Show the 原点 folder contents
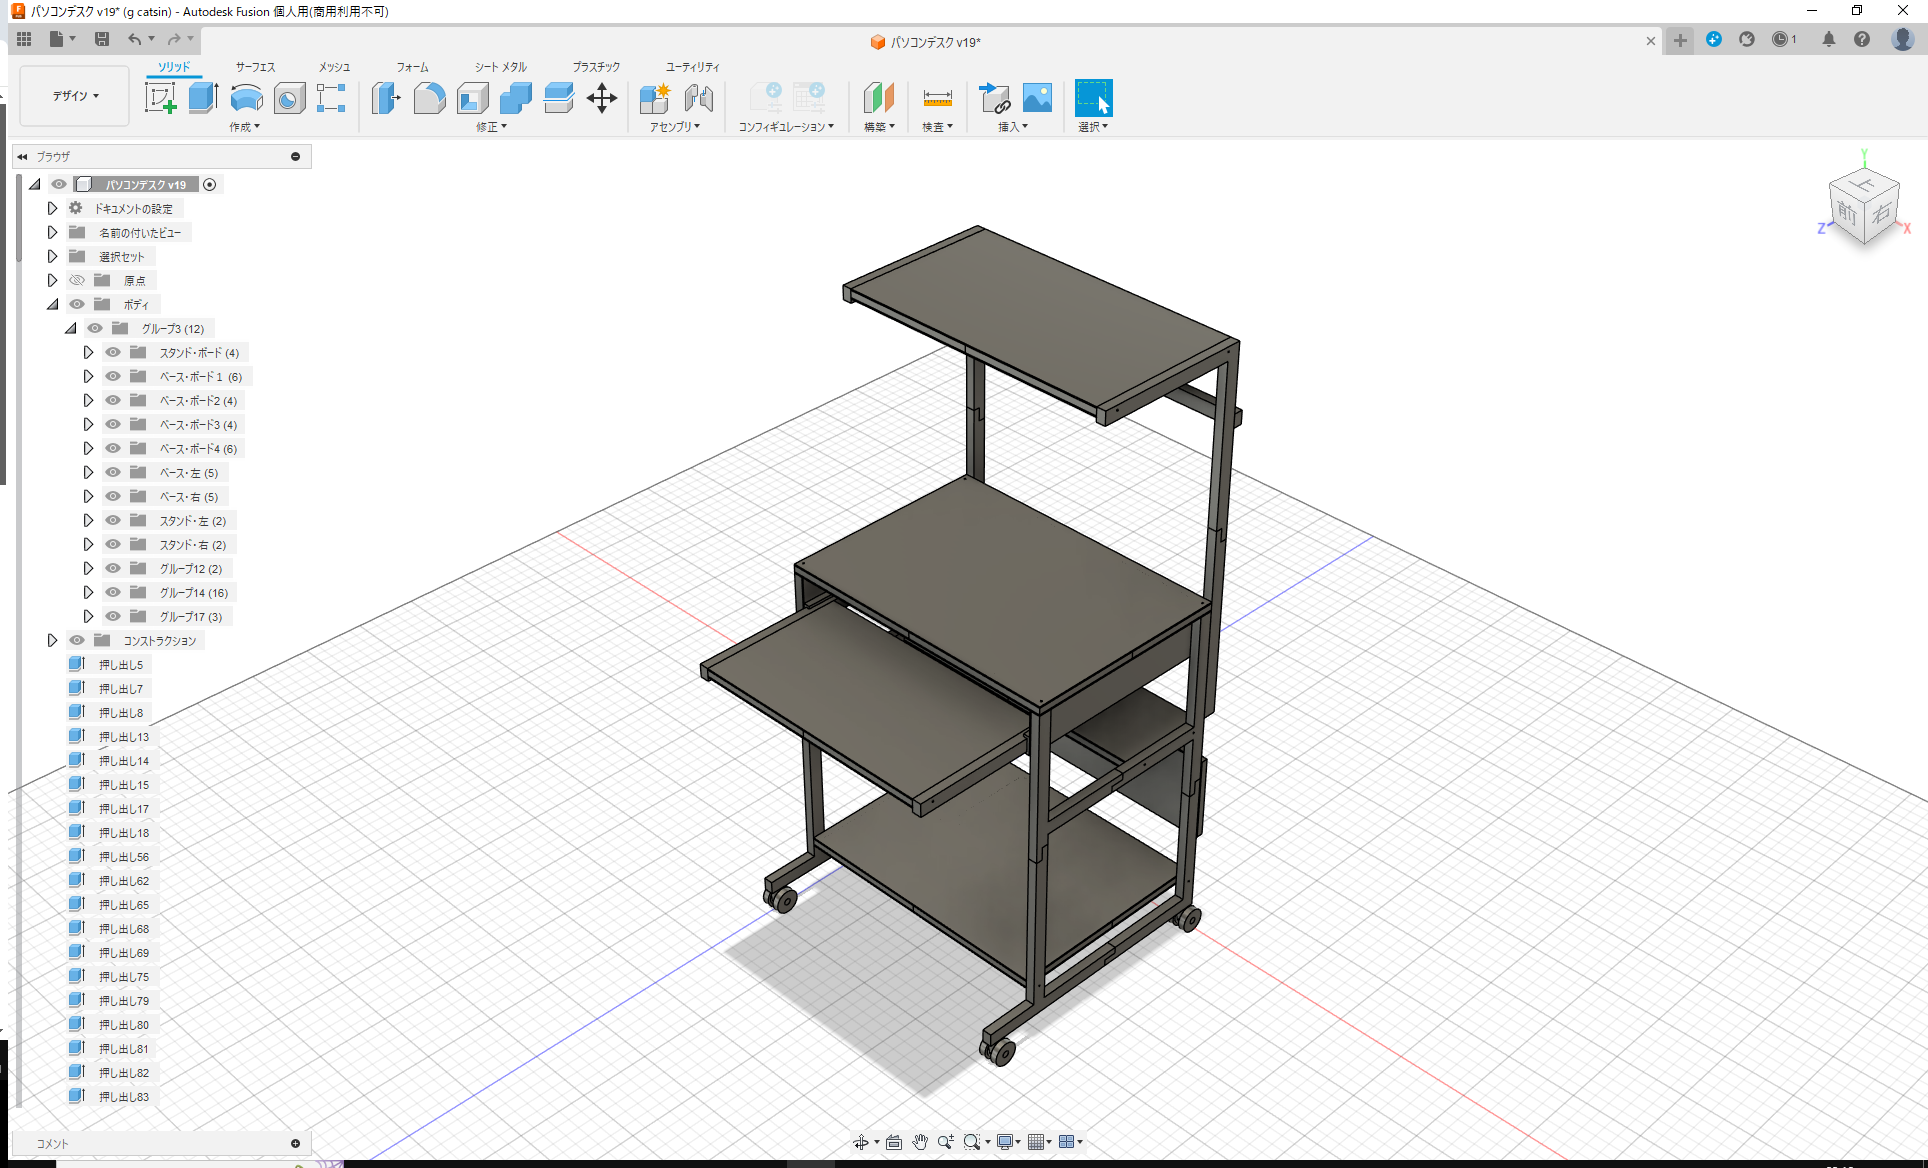This screenshot has width=1928, height=1168. [52, 280]
